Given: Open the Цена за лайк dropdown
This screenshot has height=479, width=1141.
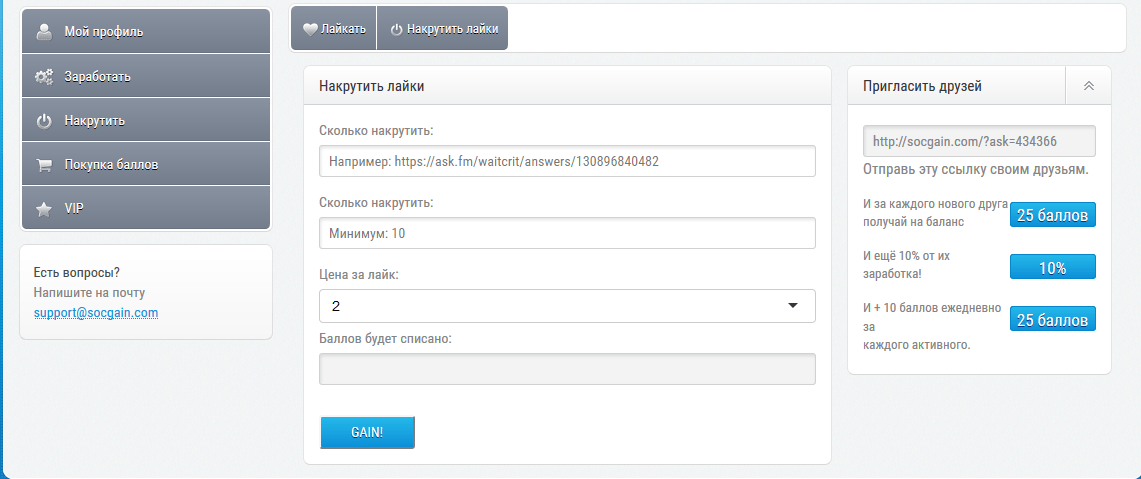Looking at the screenshot, I should (567, 306).
